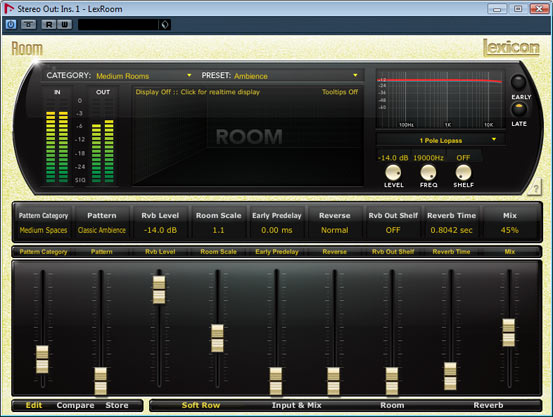
Task: Select the EARLY EQ round button
Action: (x=518, y=82)
